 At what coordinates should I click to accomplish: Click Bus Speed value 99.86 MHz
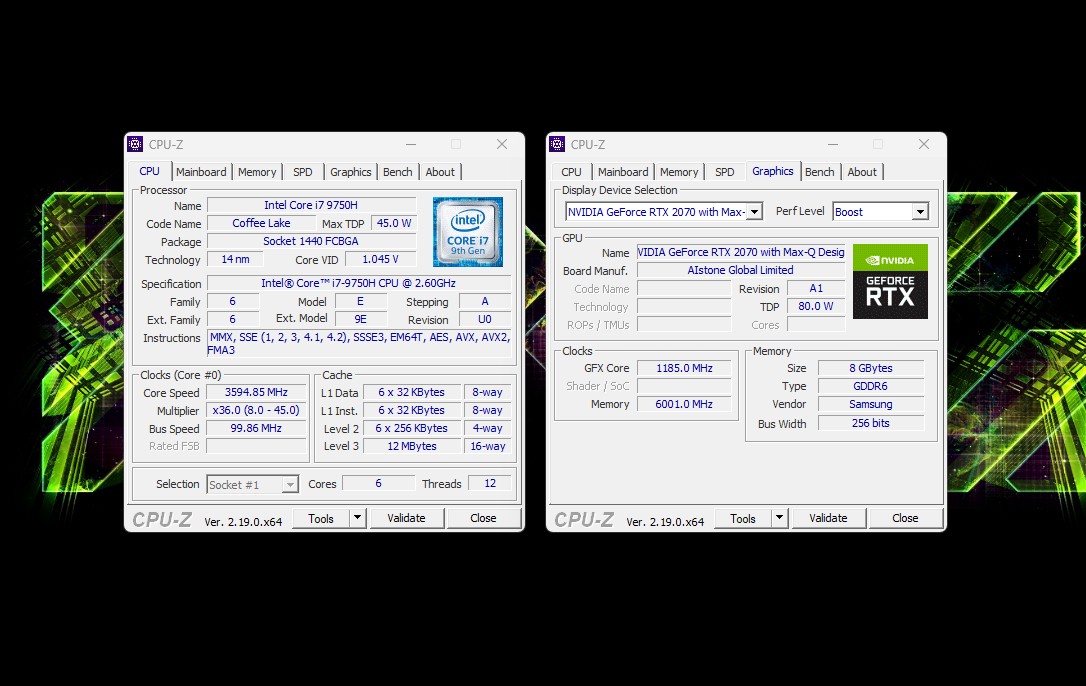tap(256, 428)
